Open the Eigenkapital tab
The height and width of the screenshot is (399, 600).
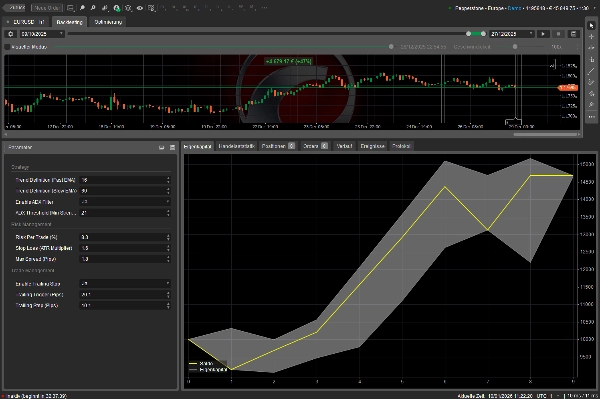197,146
